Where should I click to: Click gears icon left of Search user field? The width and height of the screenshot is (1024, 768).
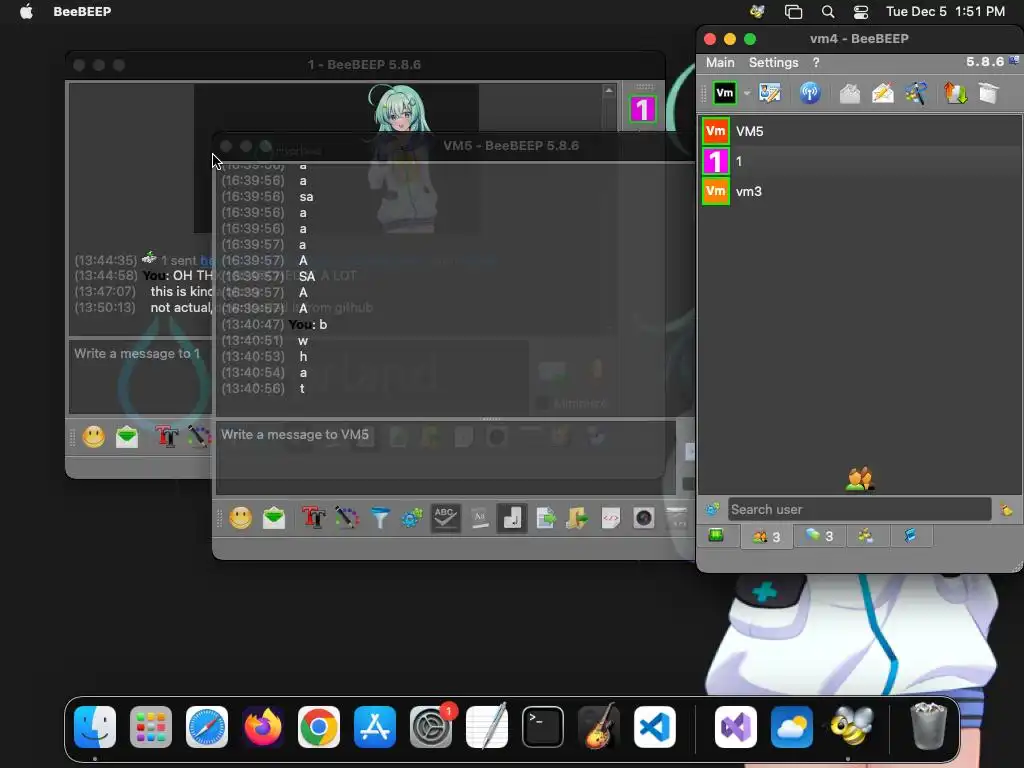[x=712, y=509]
